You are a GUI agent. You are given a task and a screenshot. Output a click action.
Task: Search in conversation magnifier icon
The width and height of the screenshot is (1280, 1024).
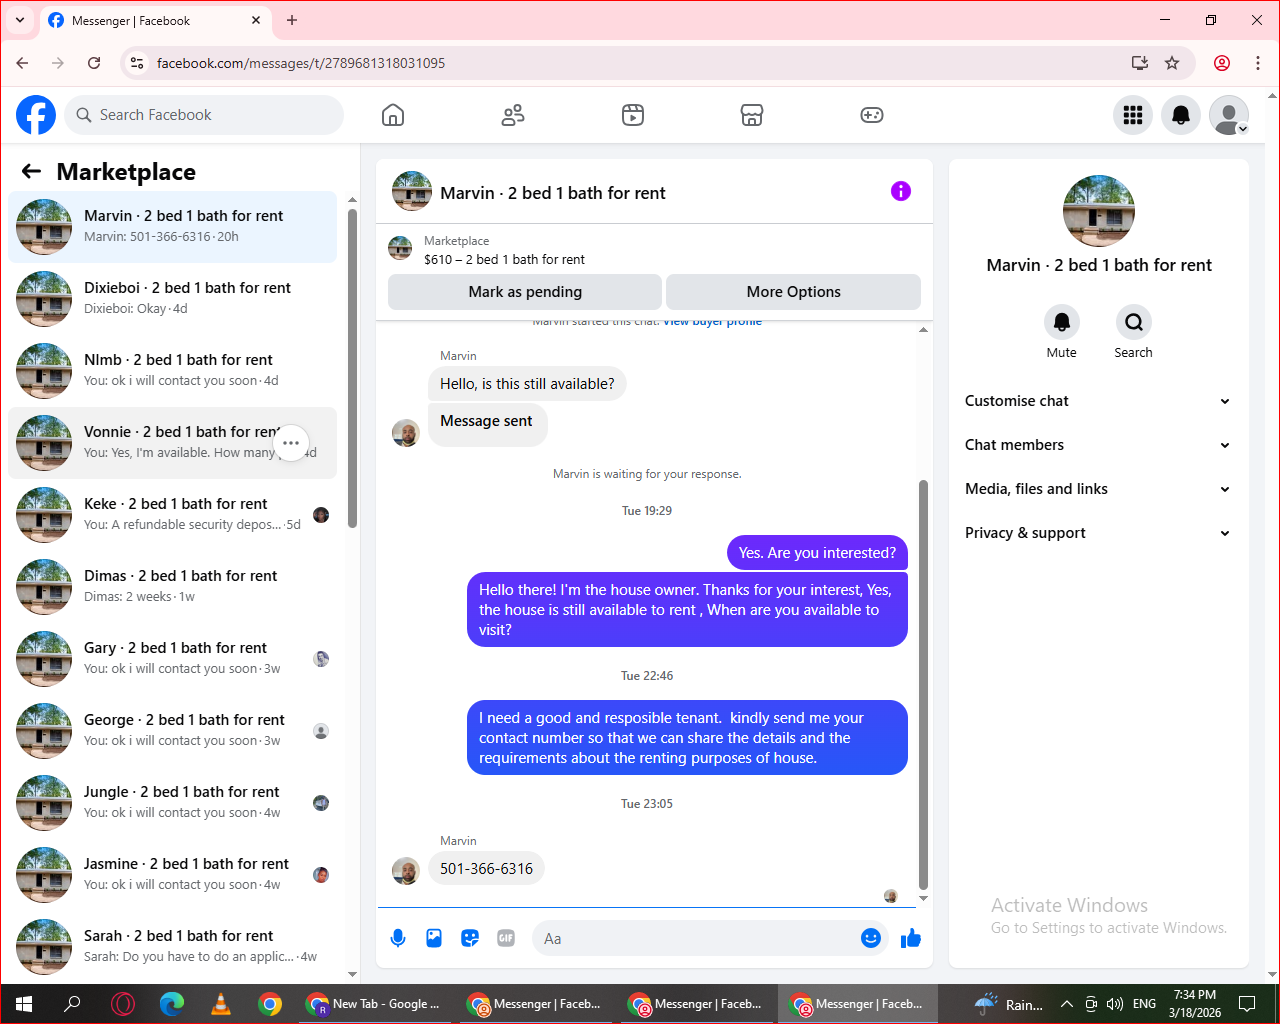click(1134, 322)
